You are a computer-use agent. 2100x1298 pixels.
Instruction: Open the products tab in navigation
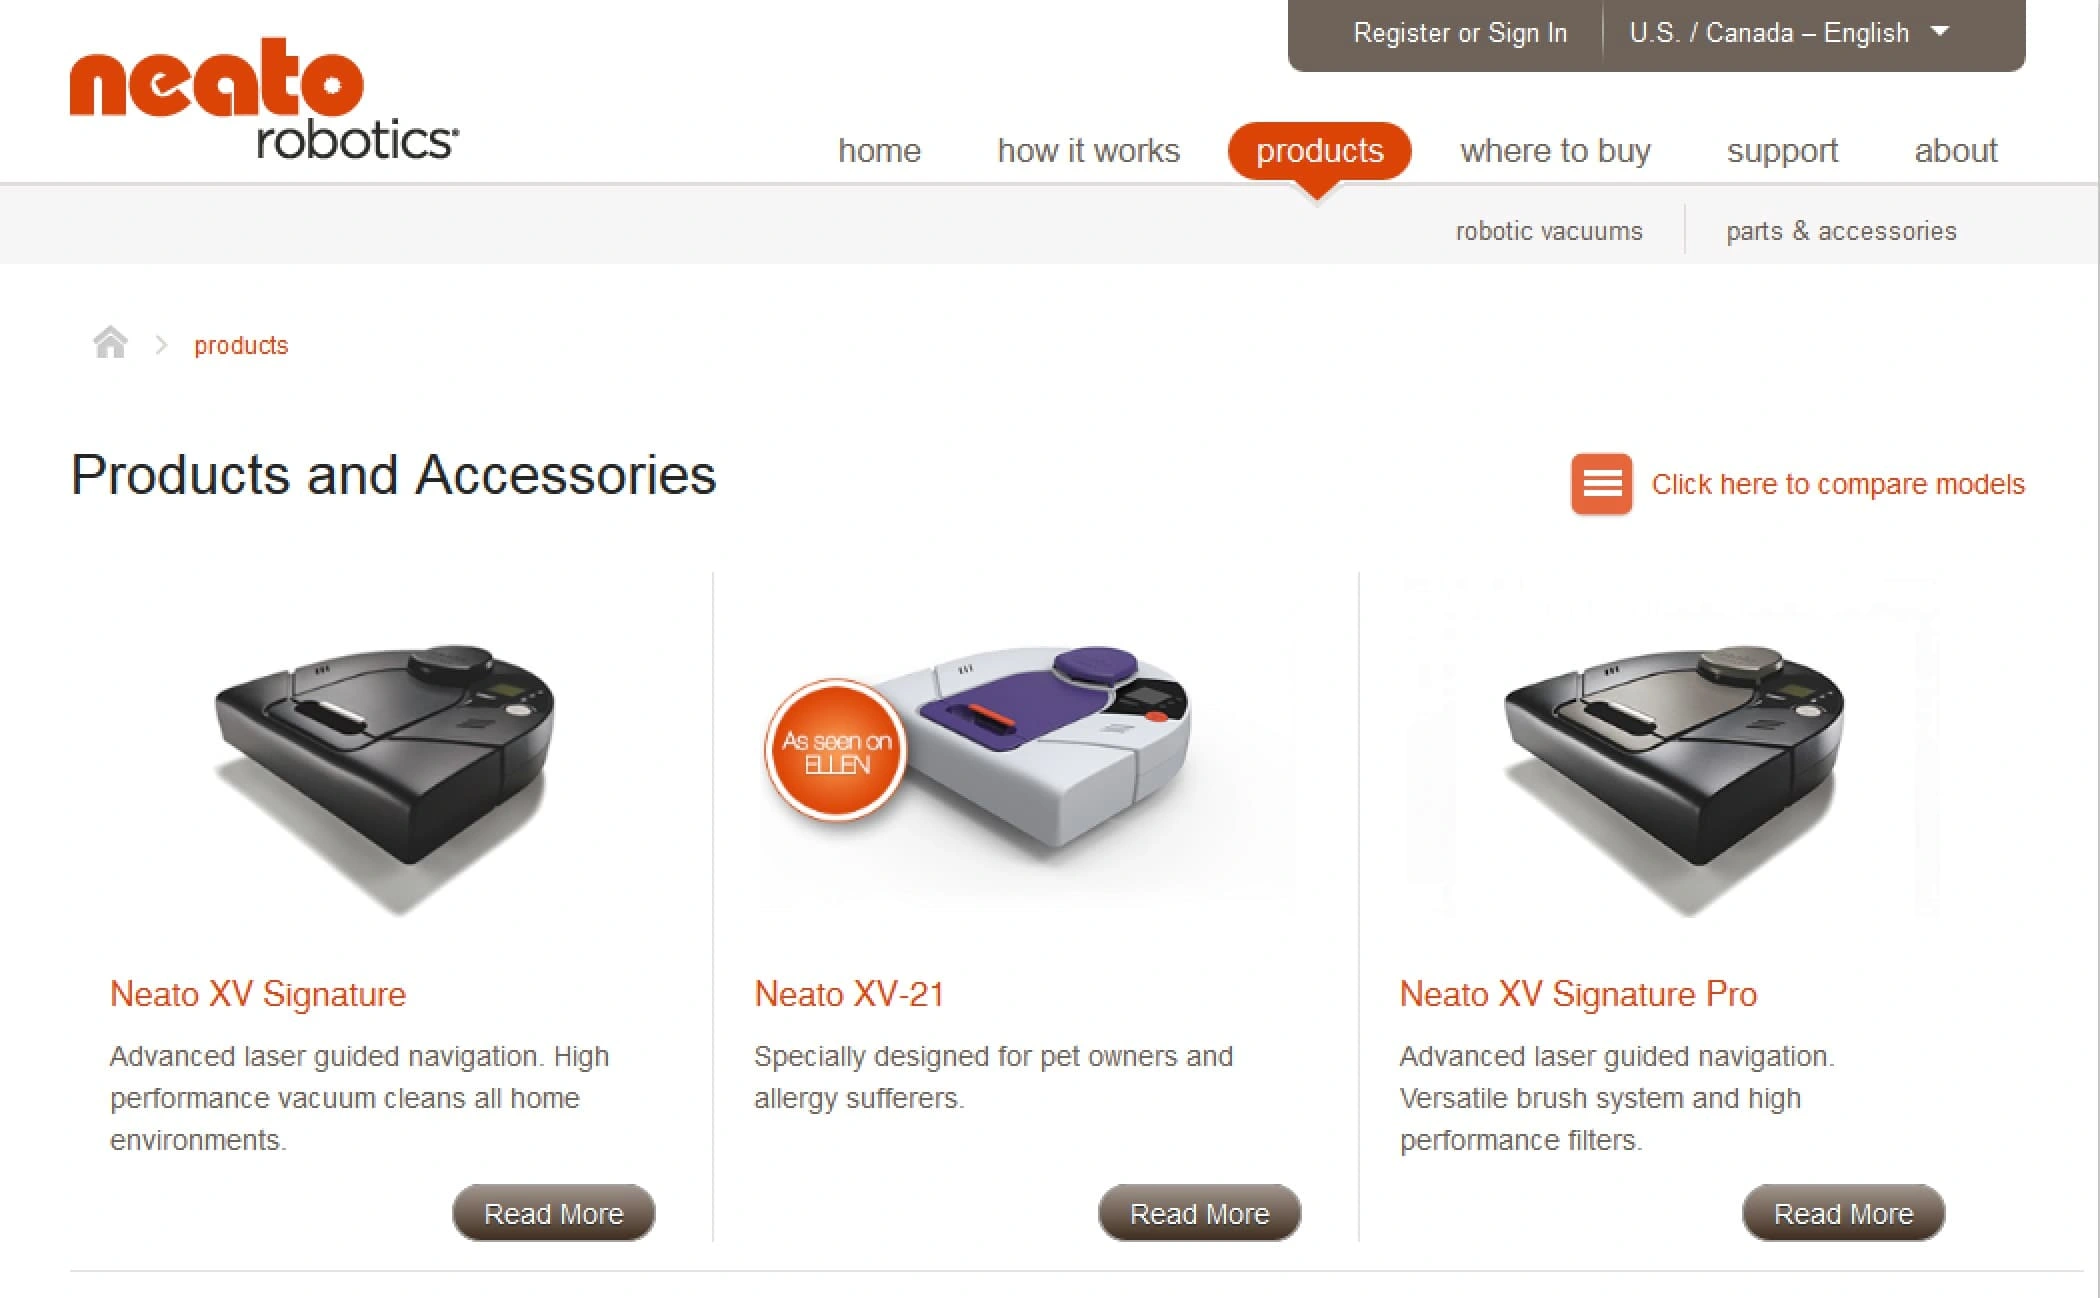click(1319, 151)
